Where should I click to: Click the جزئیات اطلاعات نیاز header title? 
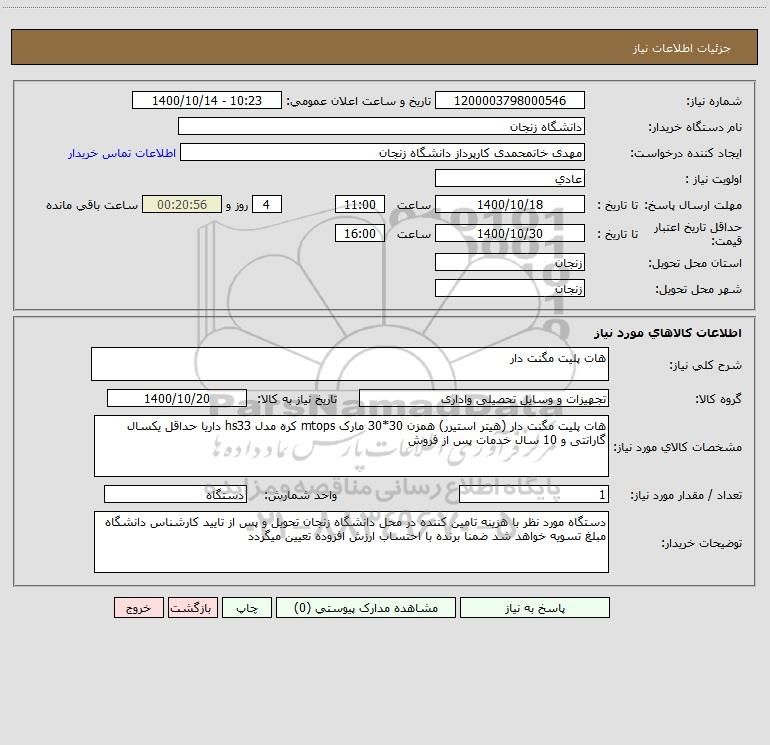[682, 48]
